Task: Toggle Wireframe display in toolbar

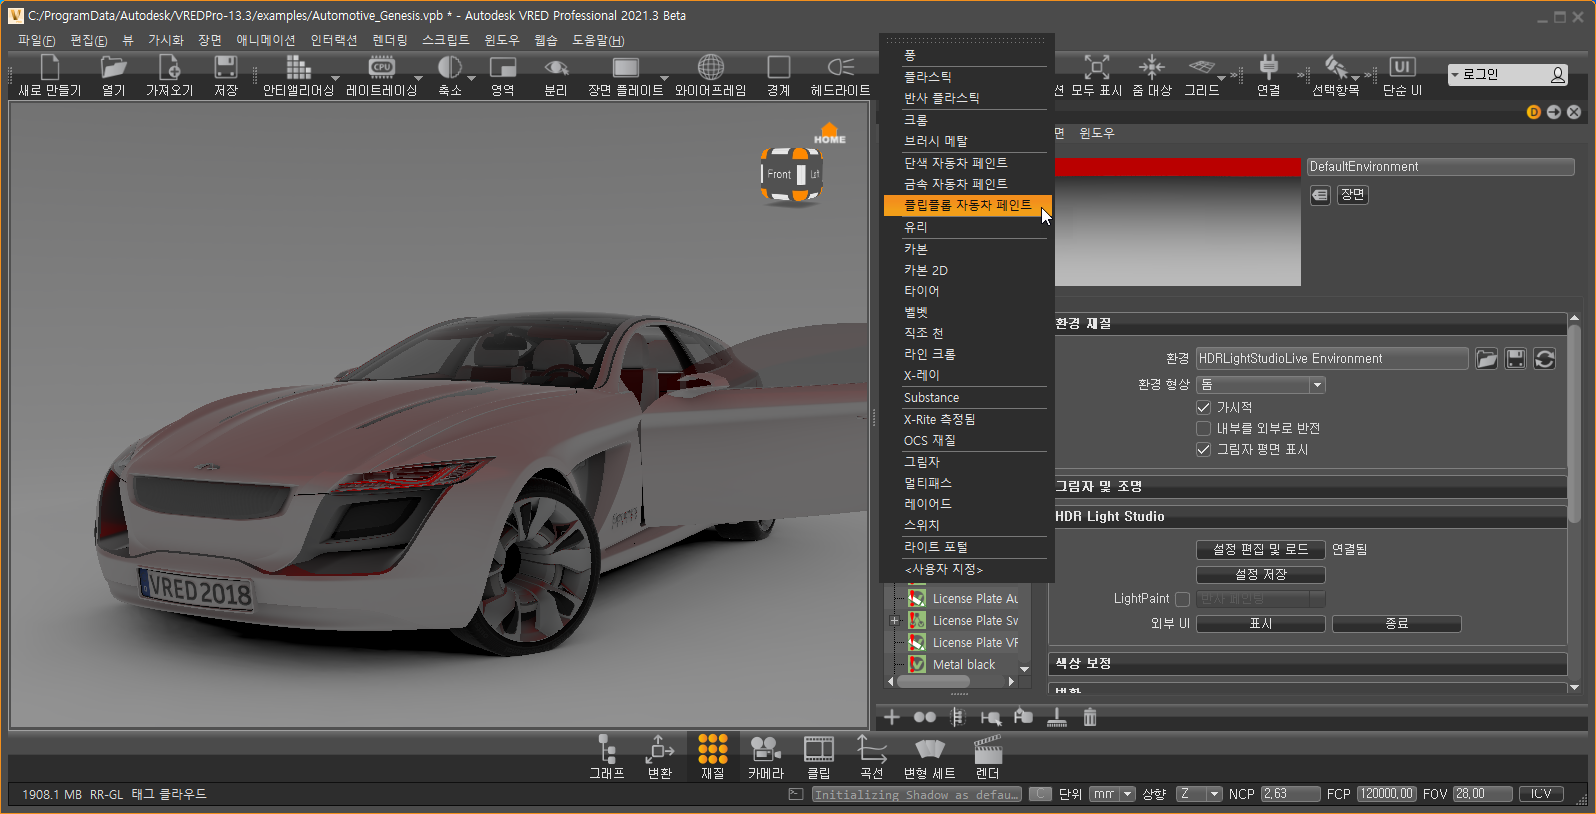Action: (x=710, y=68)
